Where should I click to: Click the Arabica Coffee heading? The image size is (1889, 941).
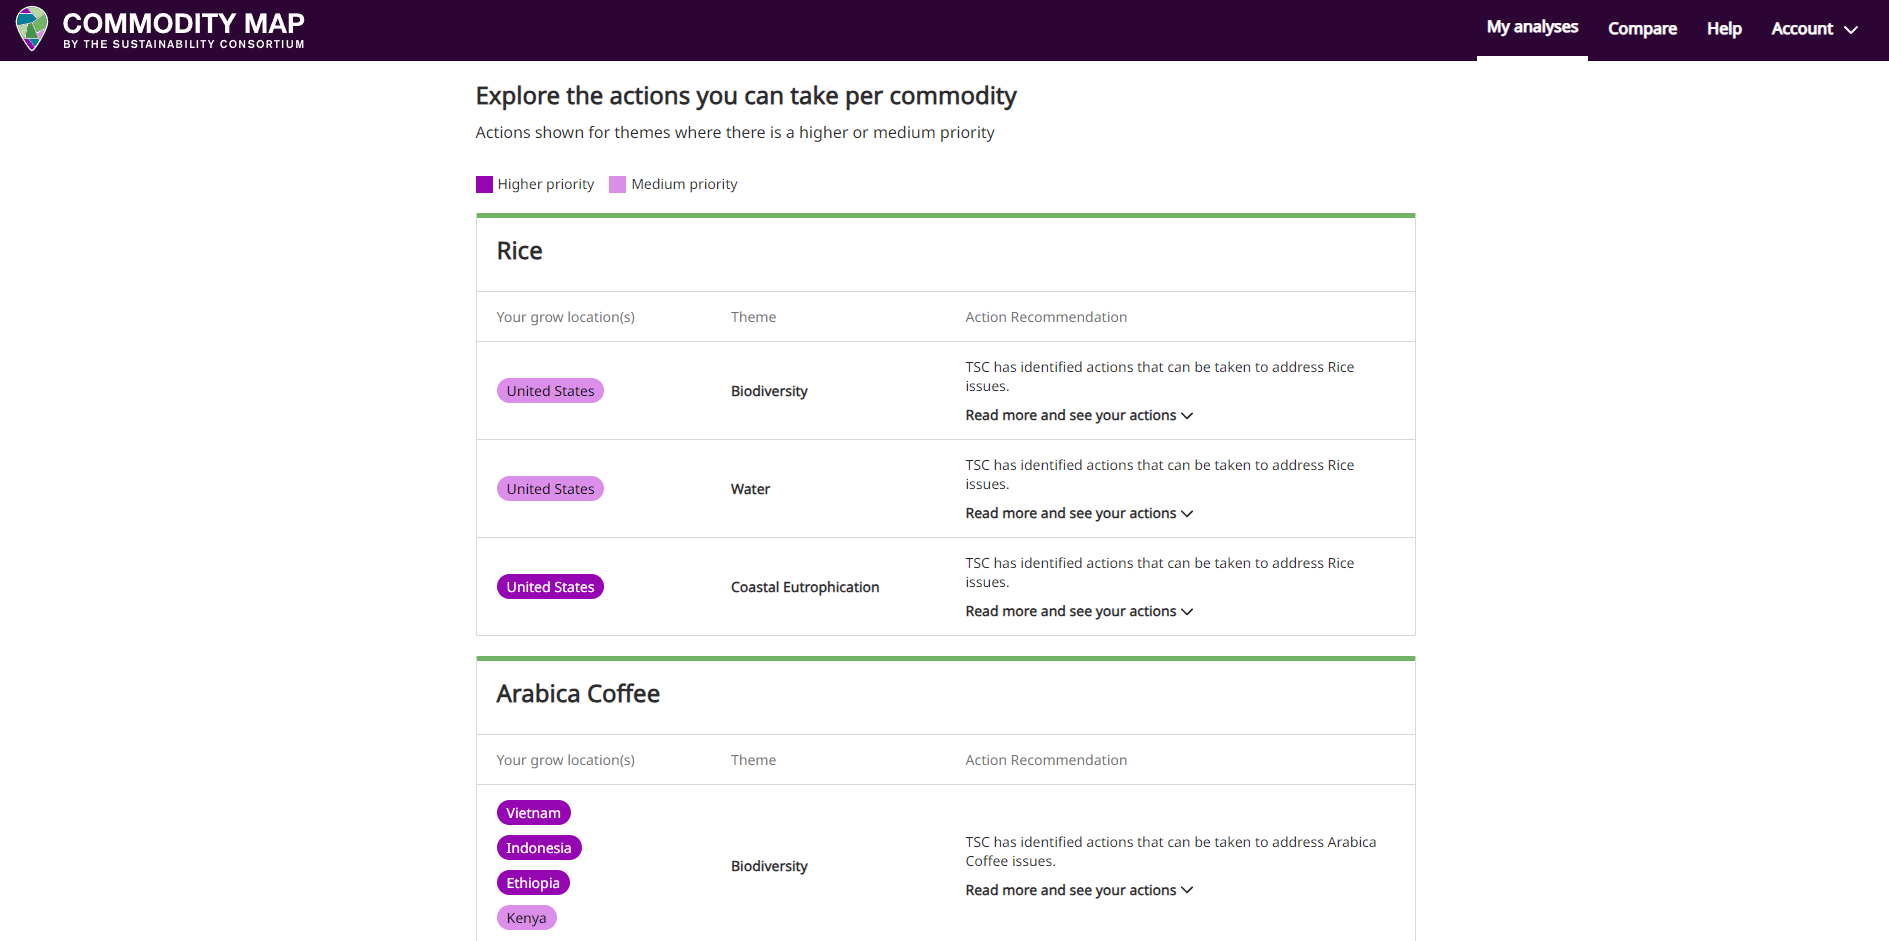578,694
